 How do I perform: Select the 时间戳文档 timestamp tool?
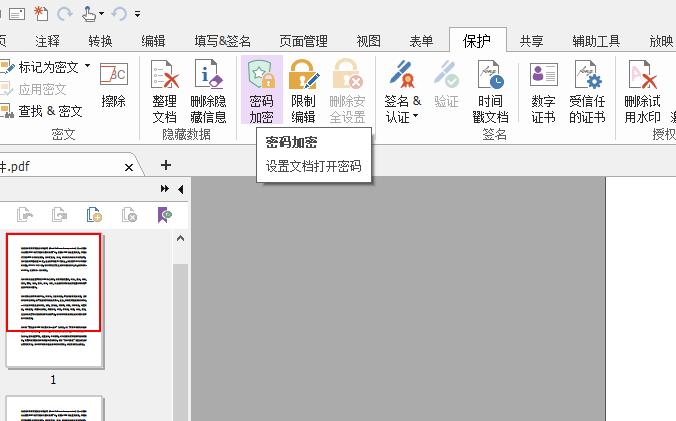[x=490, y=90]
